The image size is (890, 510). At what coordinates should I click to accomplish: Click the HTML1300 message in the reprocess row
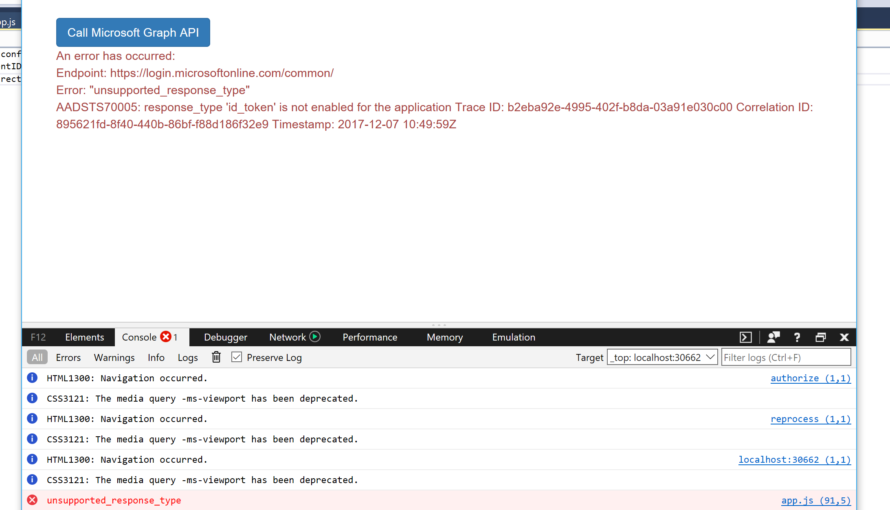coord(127,419)
